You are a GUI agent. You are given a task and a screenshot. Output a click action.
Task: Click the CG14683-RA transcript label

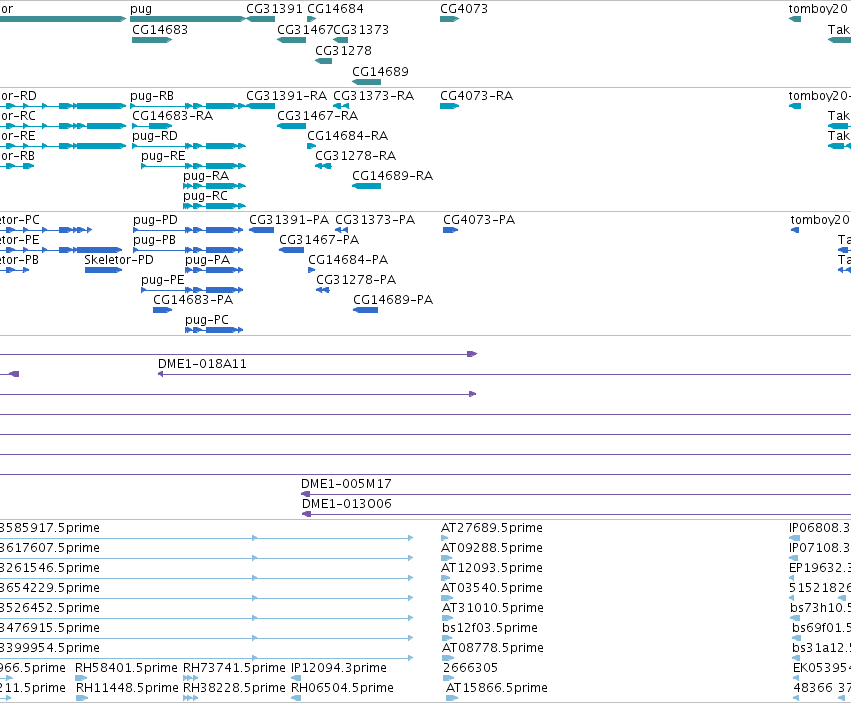[173, 116]
